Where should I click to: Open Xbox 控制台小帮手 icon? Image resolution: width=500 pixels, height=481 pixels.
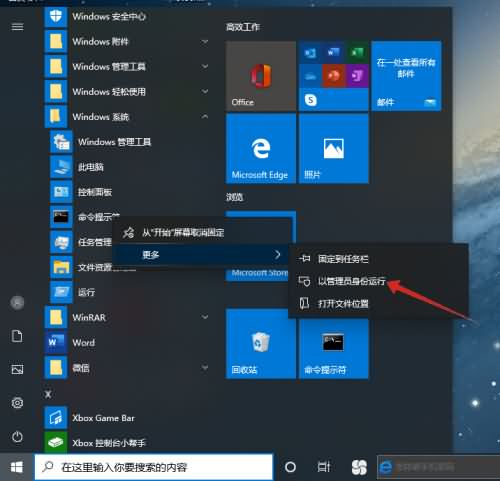pos(56,443)
